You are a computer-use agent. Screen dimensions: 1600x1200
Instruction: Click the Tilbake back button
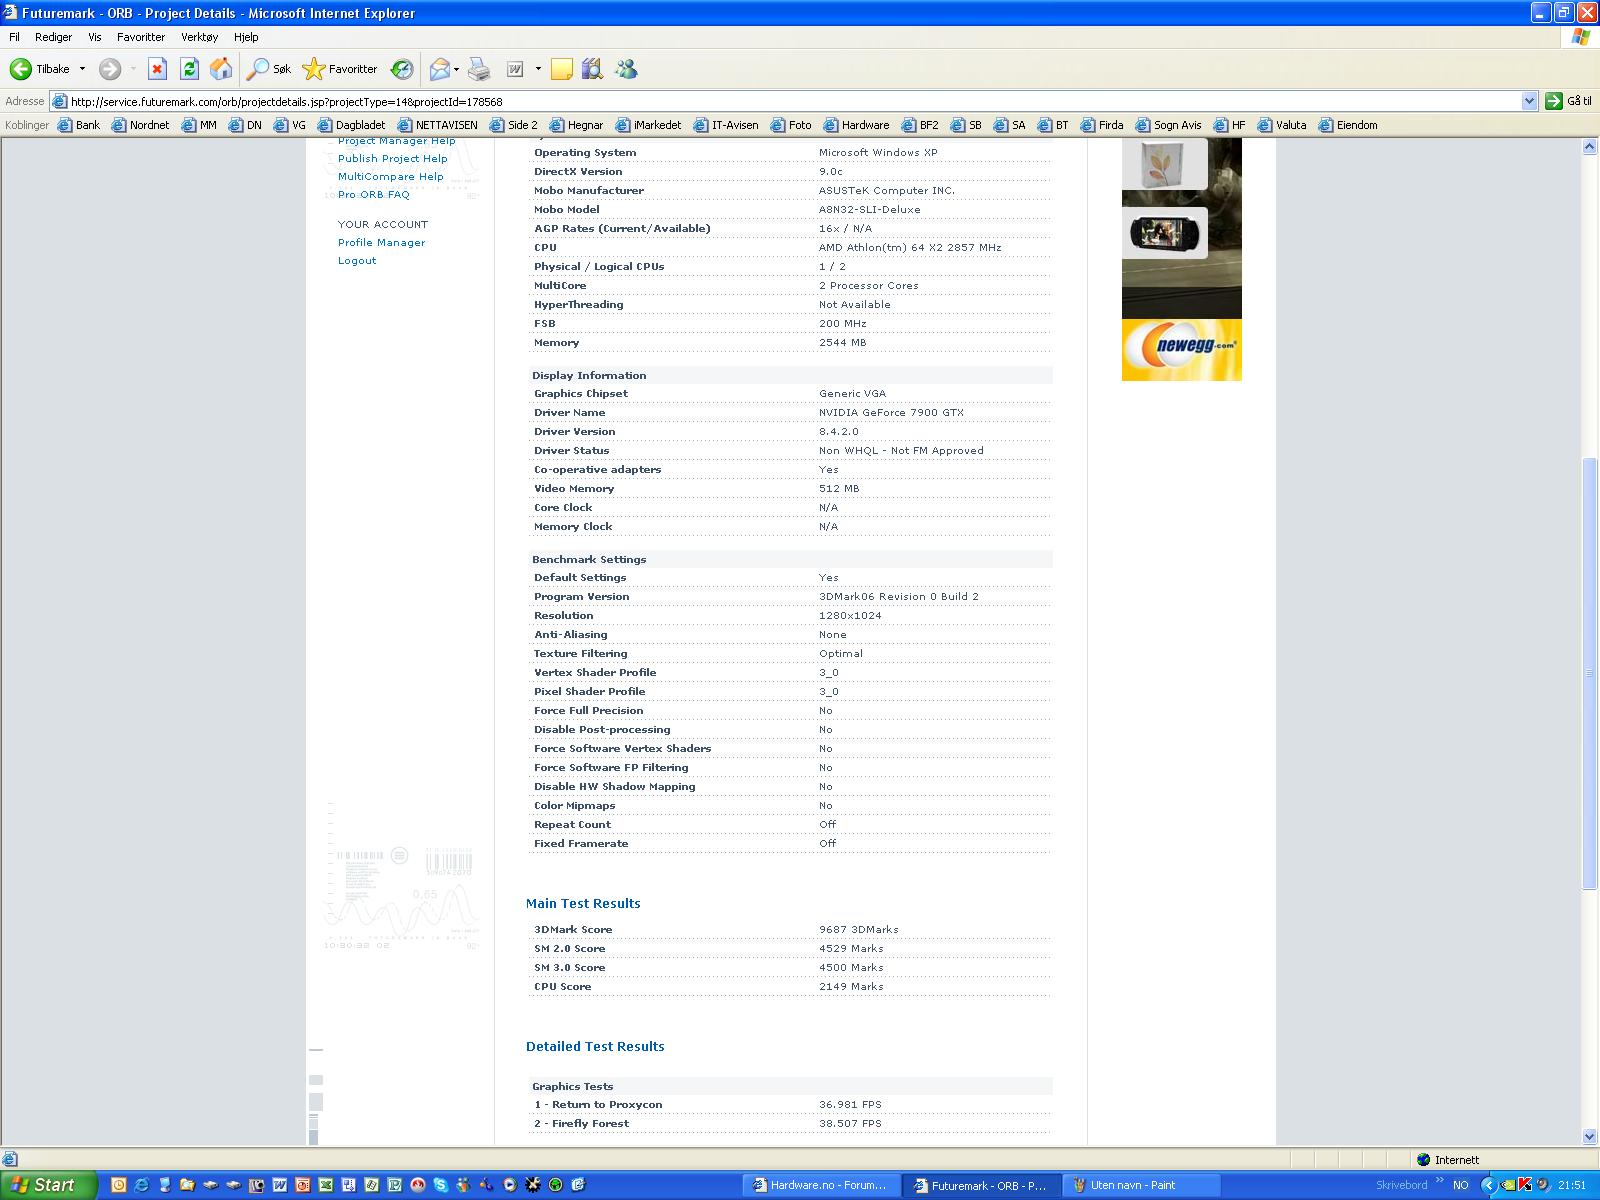pos(41,69)
